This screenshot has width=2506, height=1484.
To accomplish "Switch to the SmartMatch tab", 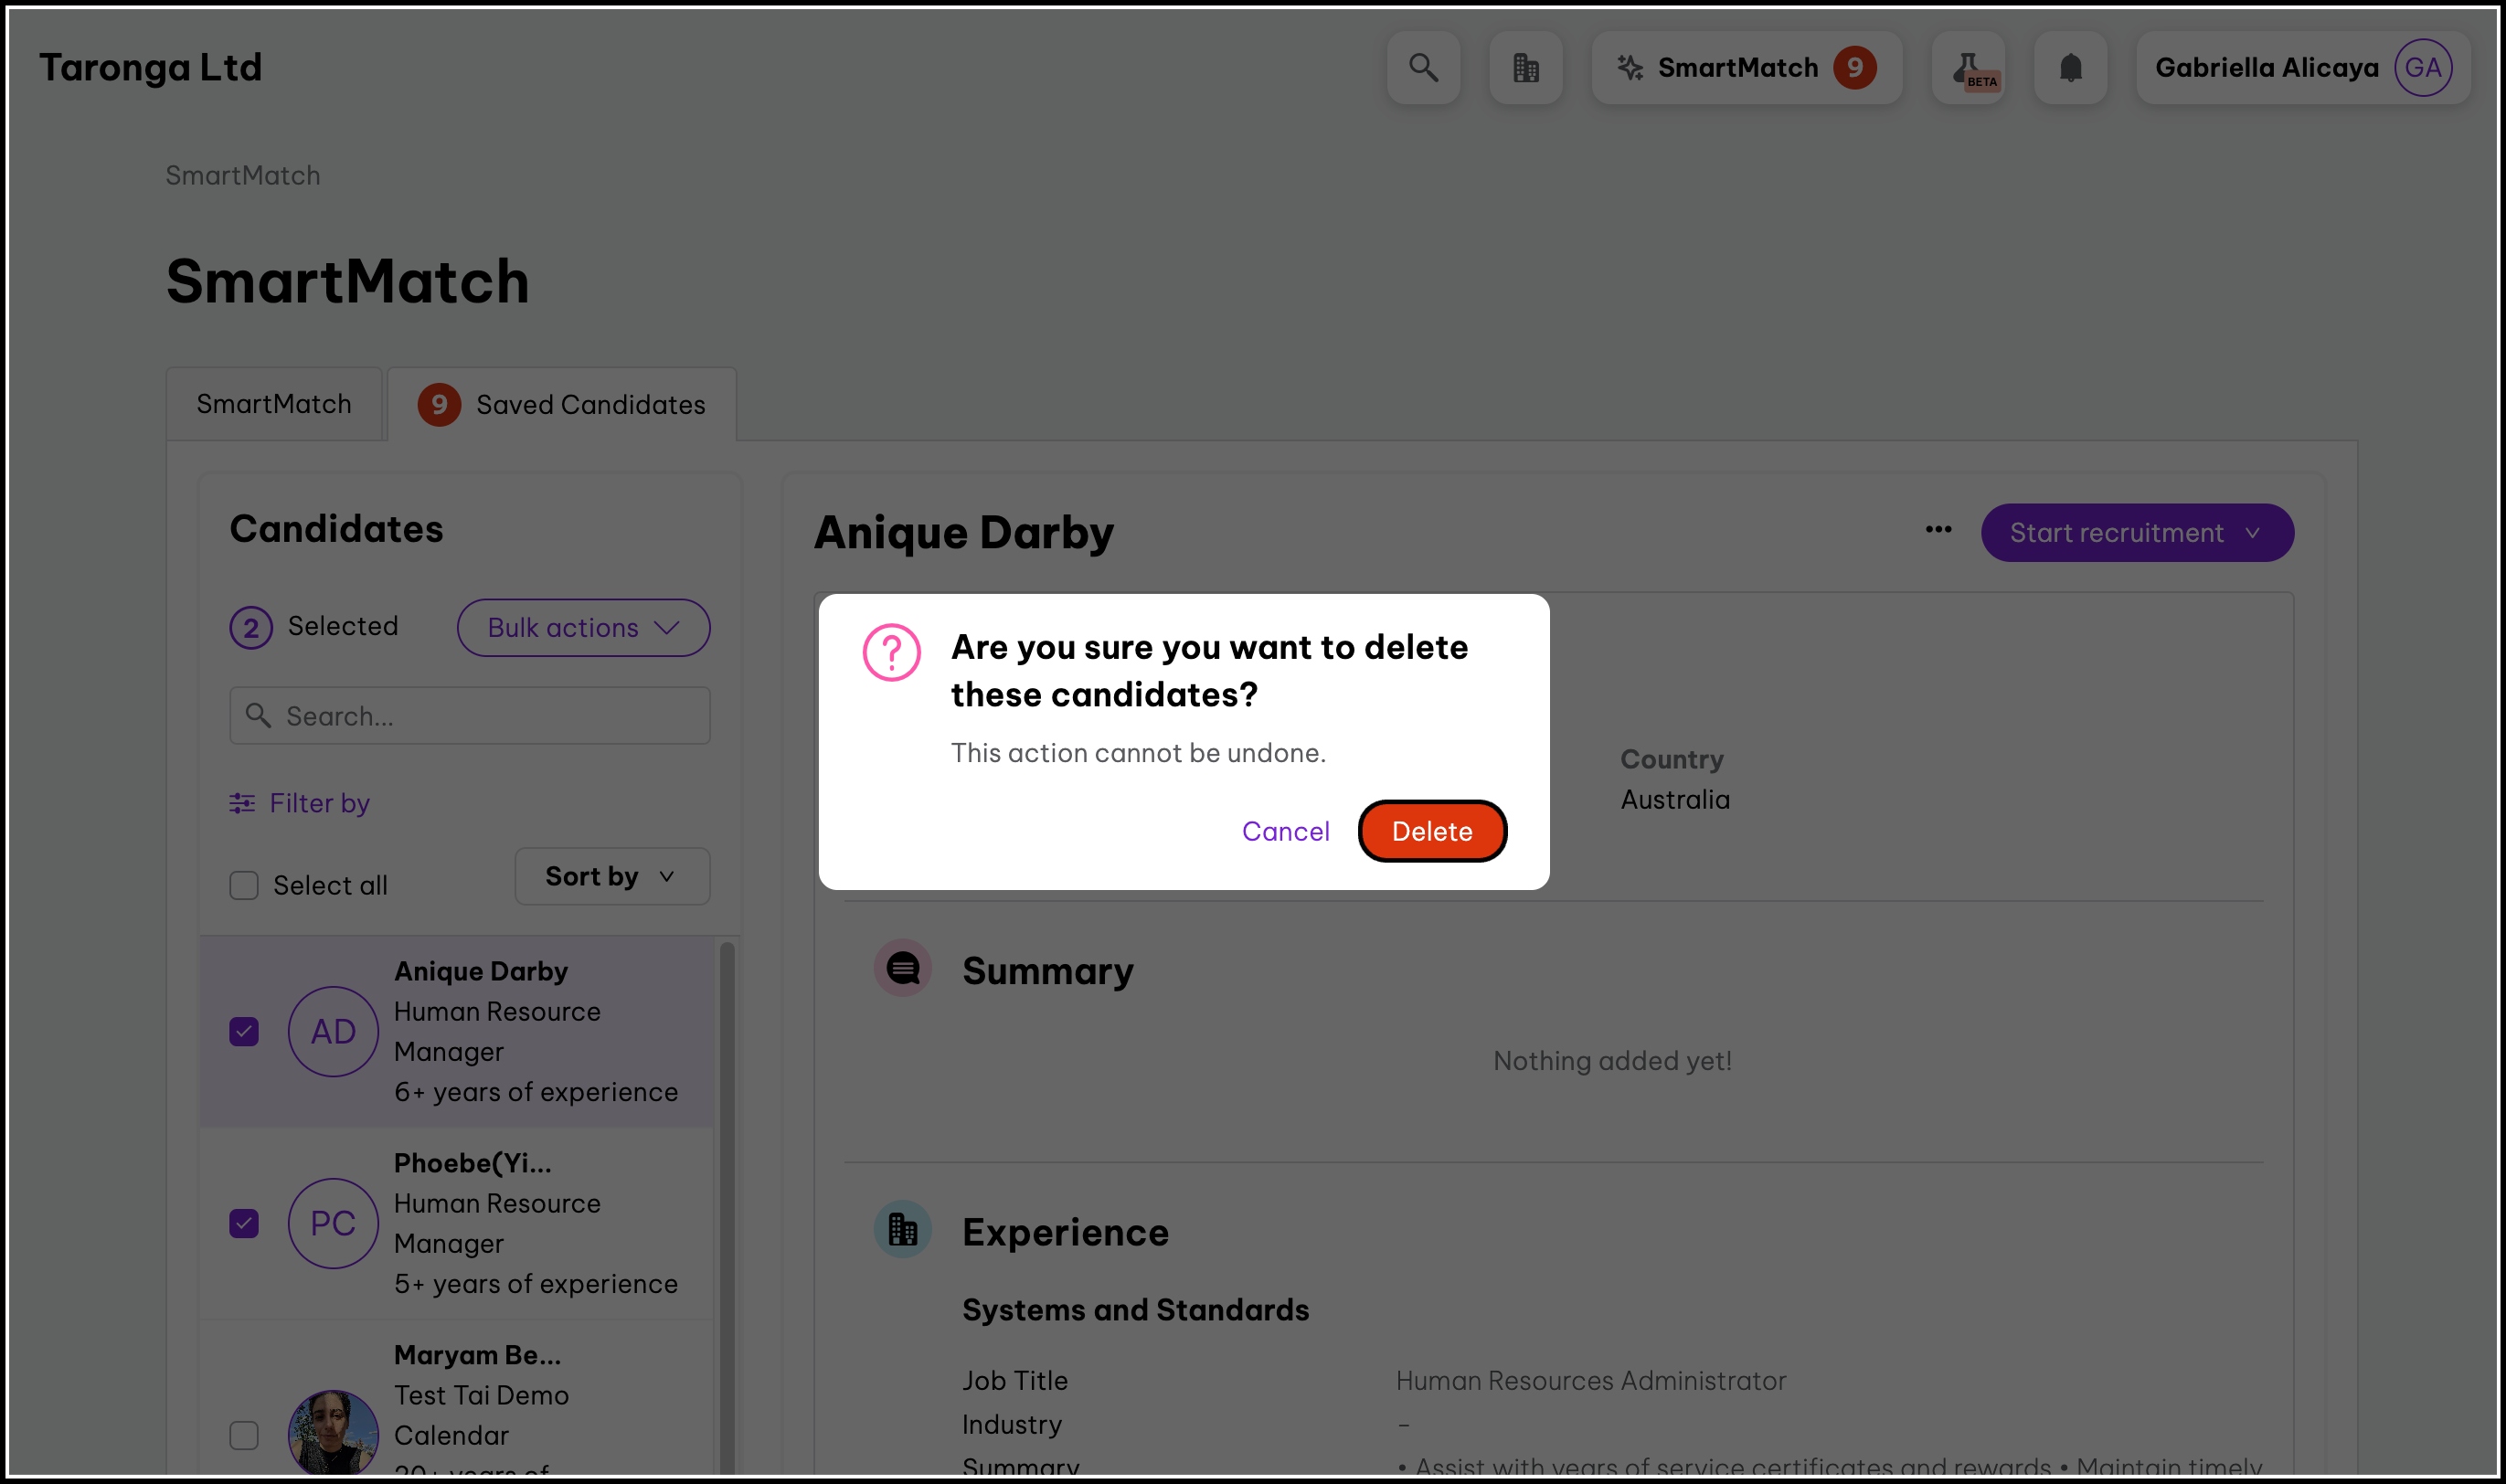I will (x=274, y=404).
